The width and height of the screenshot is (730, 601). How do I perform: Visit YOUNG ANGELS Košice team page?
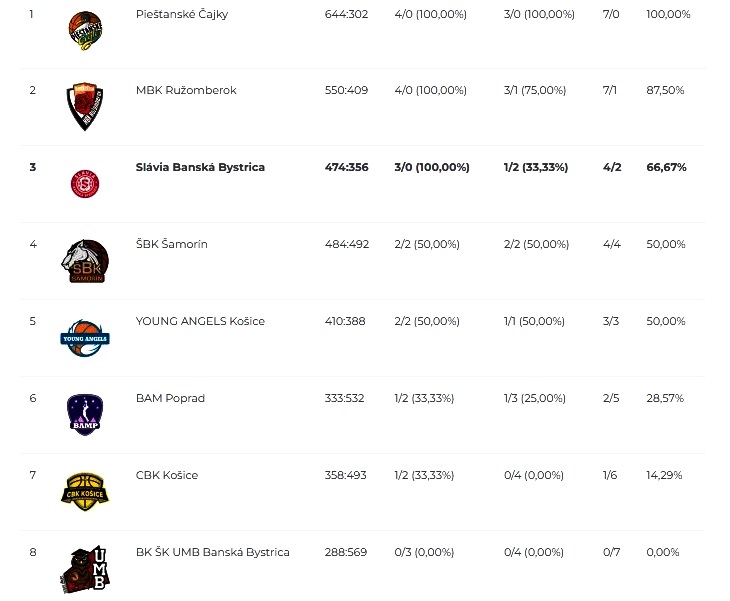click(200, 321)
